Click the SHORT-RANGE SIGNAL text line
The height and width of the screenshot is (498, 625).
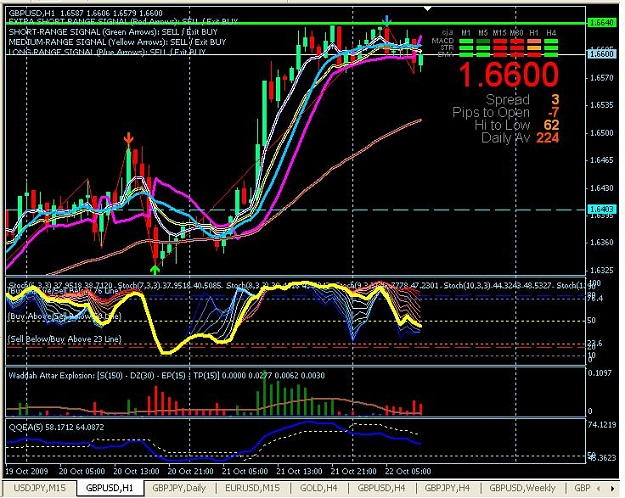pos(113,32)
